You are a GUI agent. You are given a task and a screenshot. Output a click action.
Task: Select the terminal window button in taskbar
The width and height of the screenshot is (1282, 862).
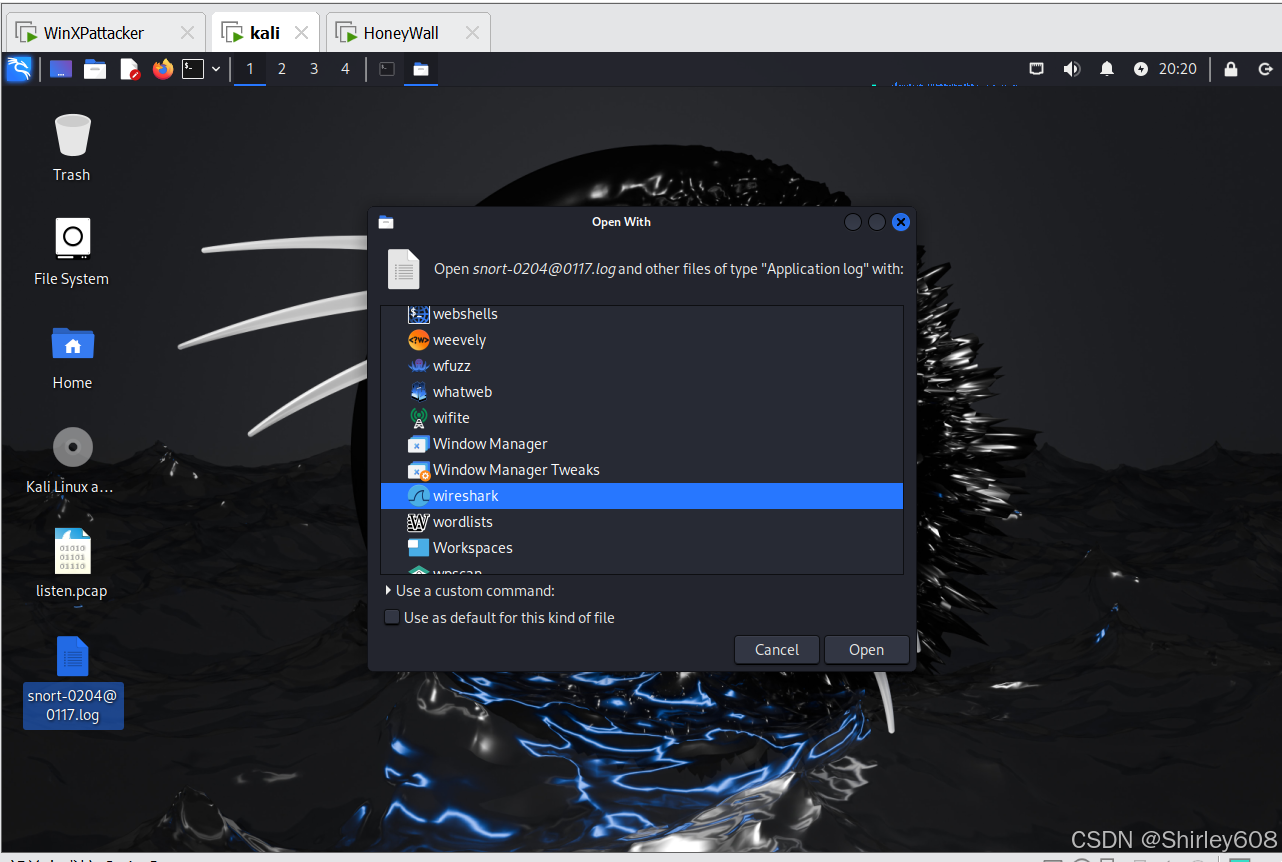point(387,69)
